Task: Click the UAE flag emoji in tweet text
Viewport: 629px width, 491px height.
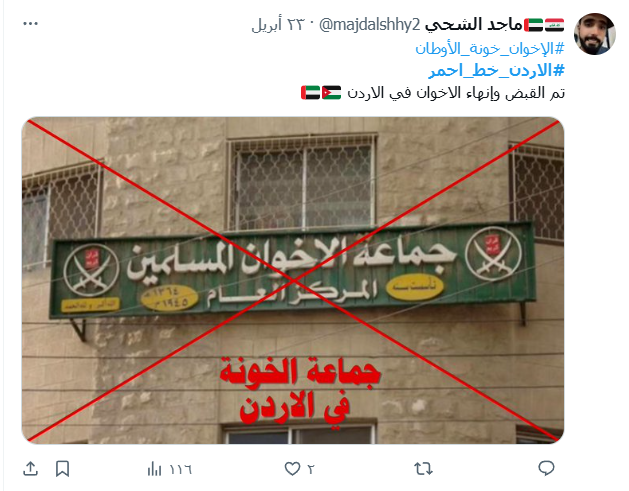Action: tap(310, 93)
